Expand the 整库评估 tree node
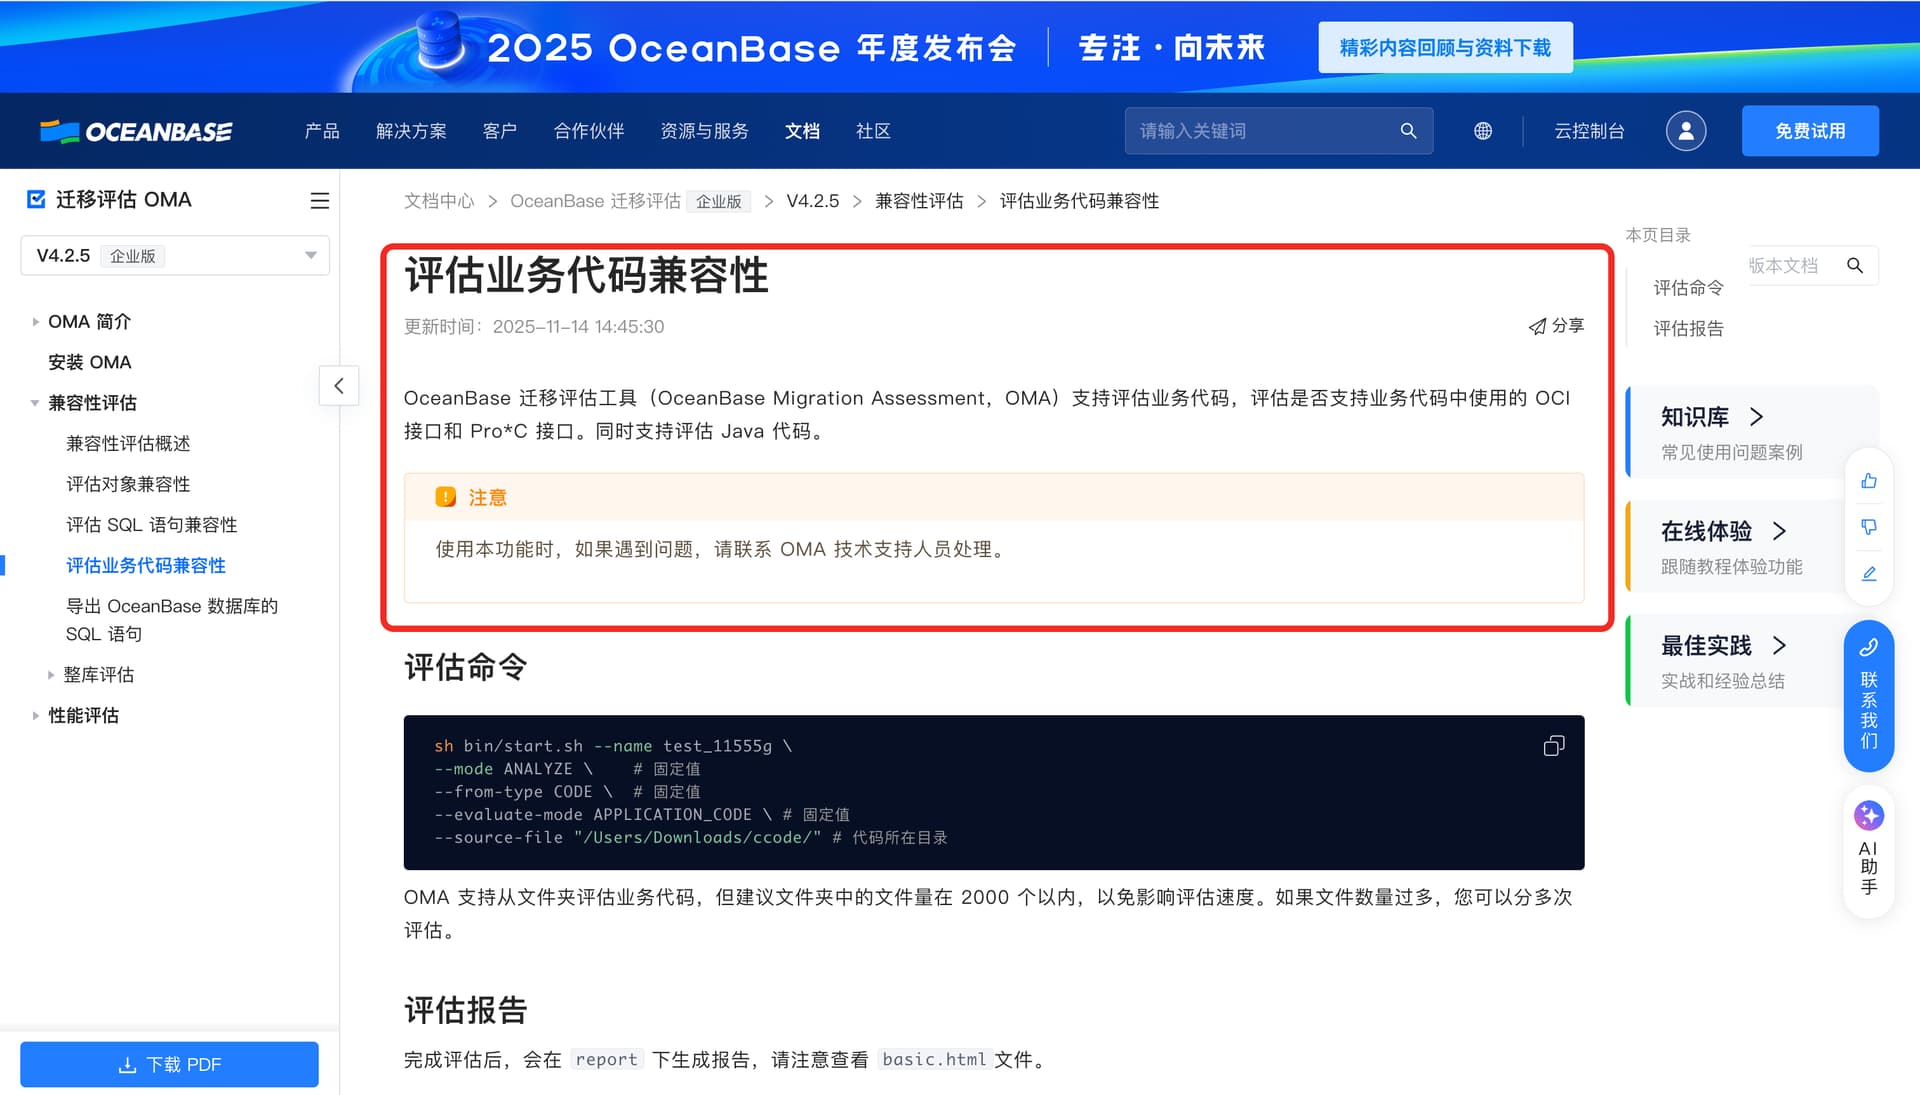Viewport: 1920px width, 1095px height. click(51, 675)
